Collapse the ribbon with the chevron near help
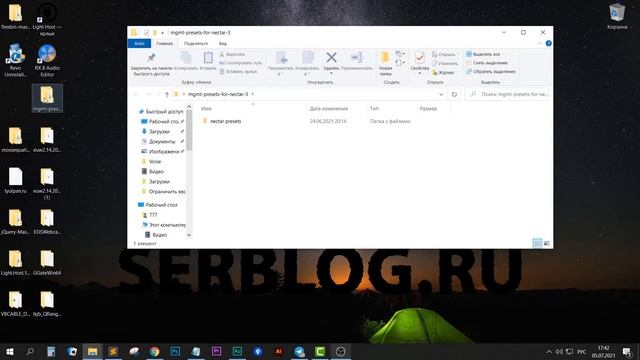This screenshot has height=360, width=640. pyautogui.click(x=540, y=44)
